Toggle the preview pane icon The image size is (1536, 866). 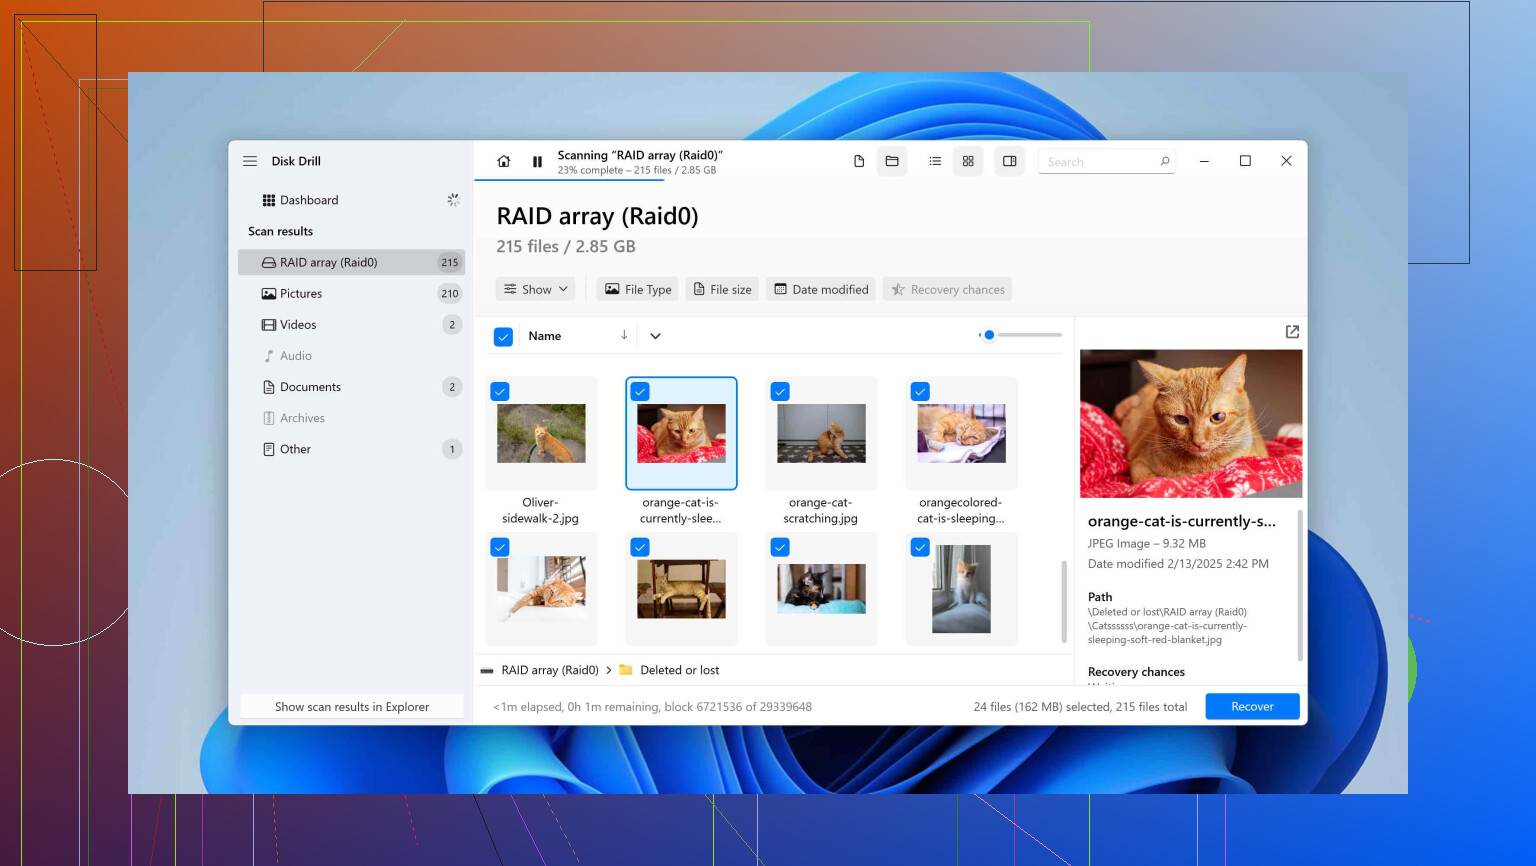tap(1010, 161)
